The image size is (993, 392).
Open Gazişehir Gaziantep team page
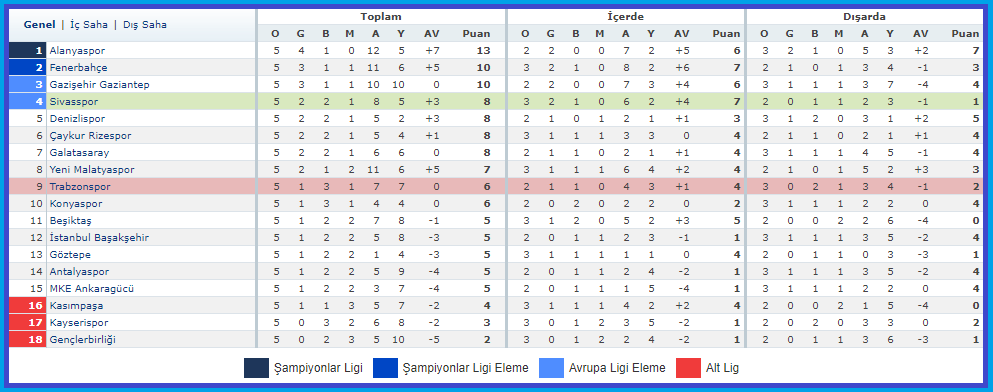point(99,84)
